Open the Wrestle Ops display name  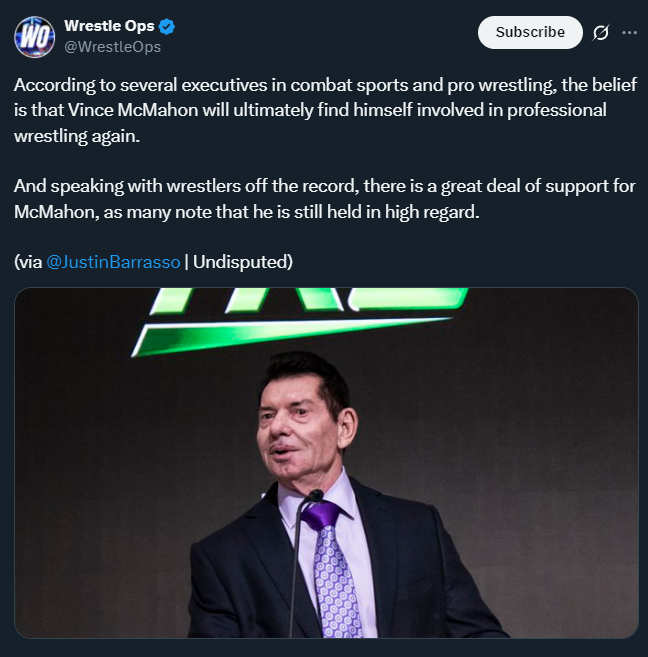(109, 26)
